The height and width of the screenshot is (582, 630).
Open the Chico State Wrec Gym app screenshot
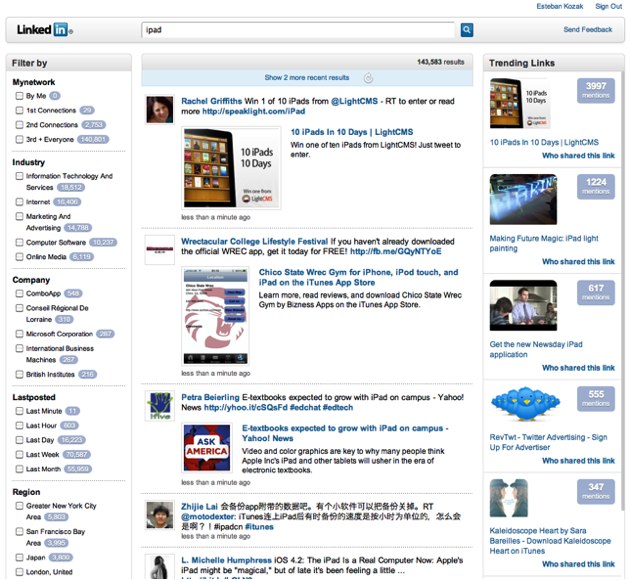[x=215, y=316]
